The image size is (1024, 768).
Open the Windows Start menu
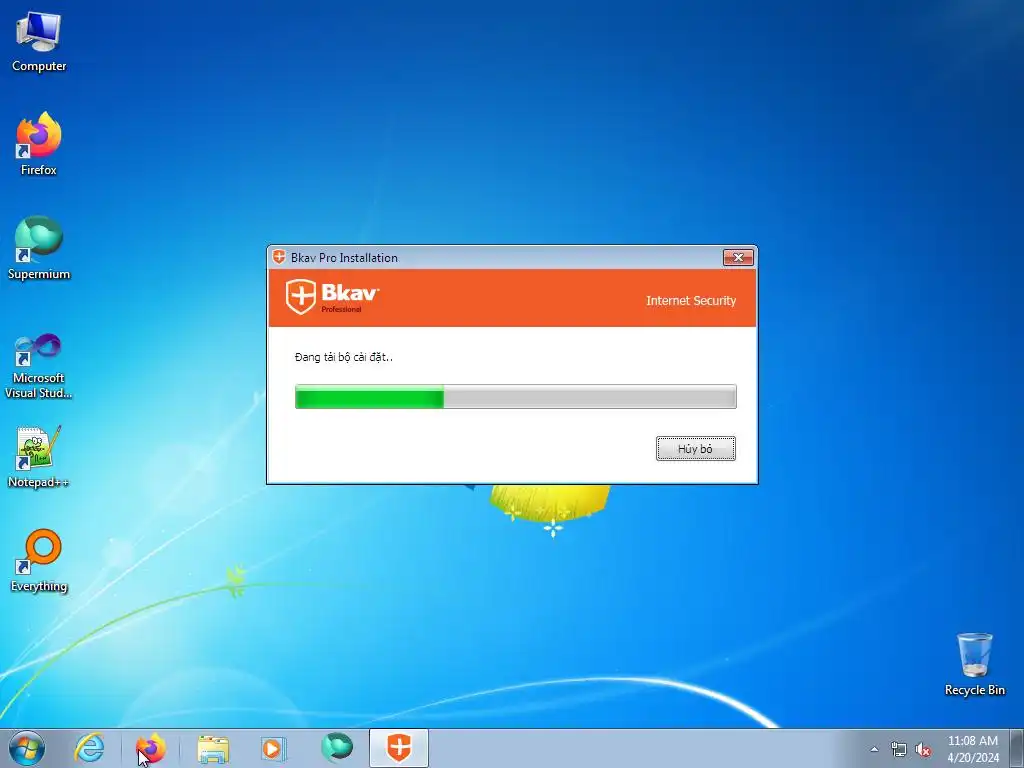[27, 748]
